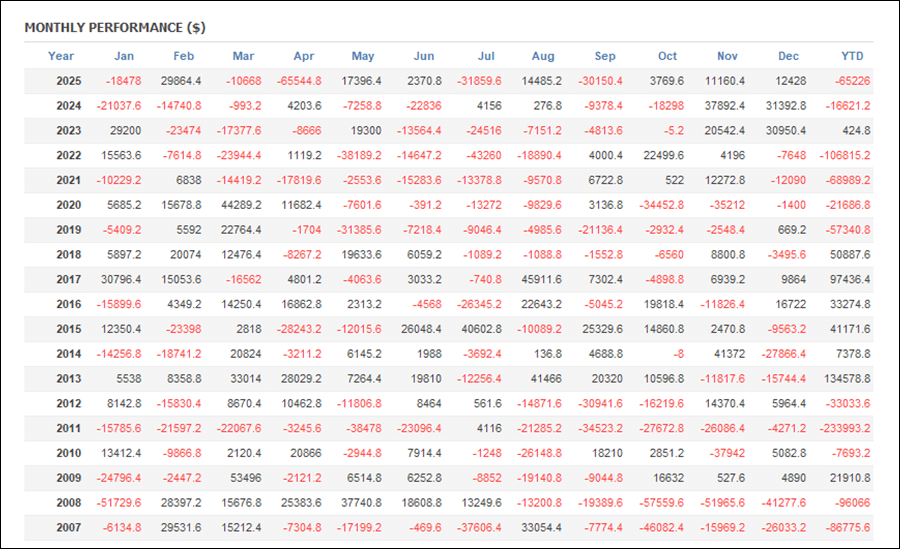Select the 2016 year row label
The width and height of the screenshot is (900, 549).
pyautogui.click(x=68, y=304)
